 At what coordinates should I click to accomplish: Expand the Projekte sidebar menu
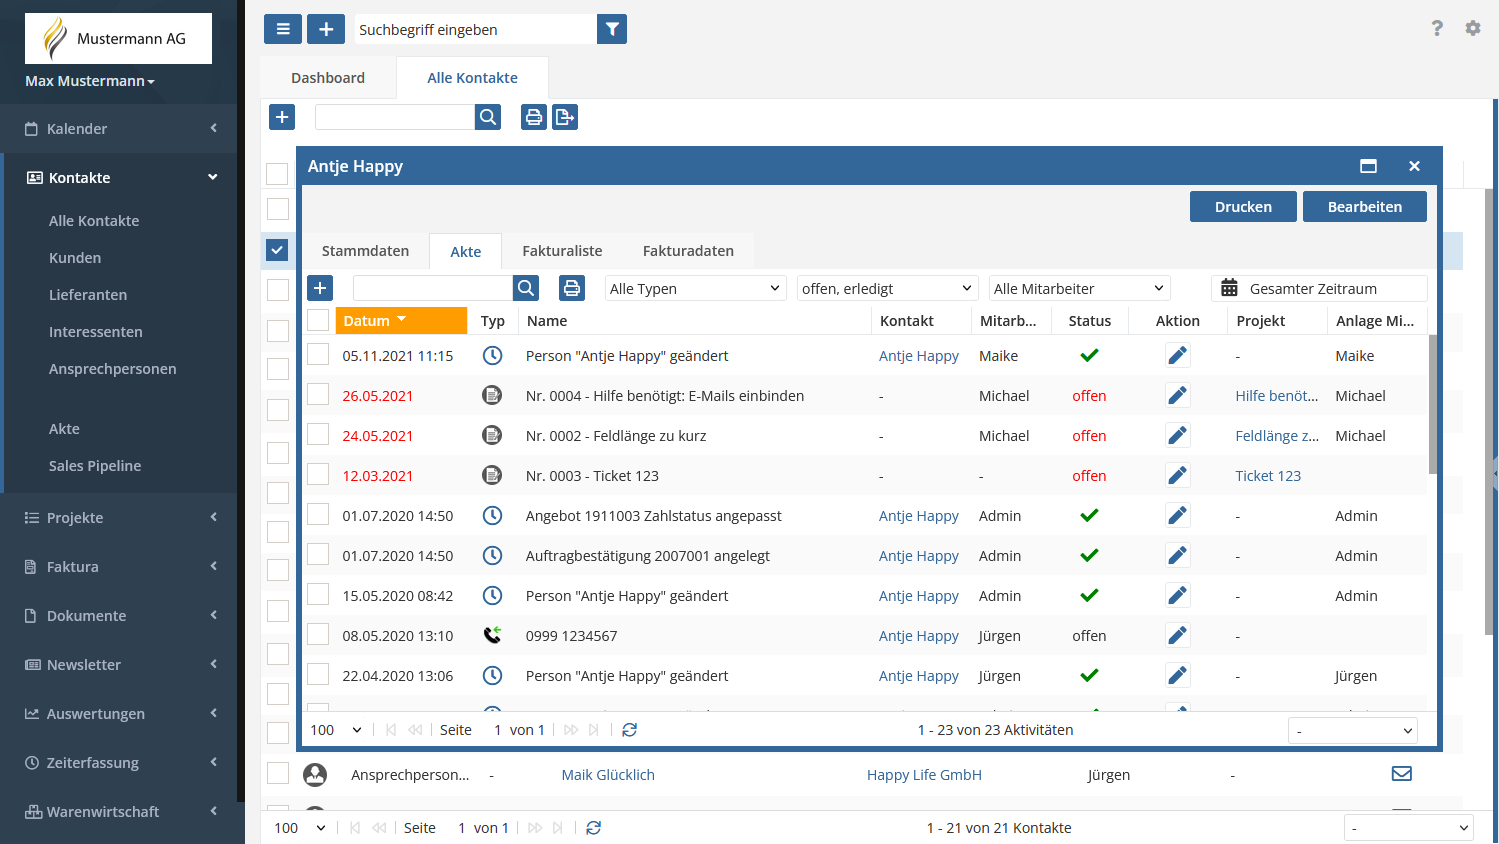pyautogui.click(x=120, y=517)
